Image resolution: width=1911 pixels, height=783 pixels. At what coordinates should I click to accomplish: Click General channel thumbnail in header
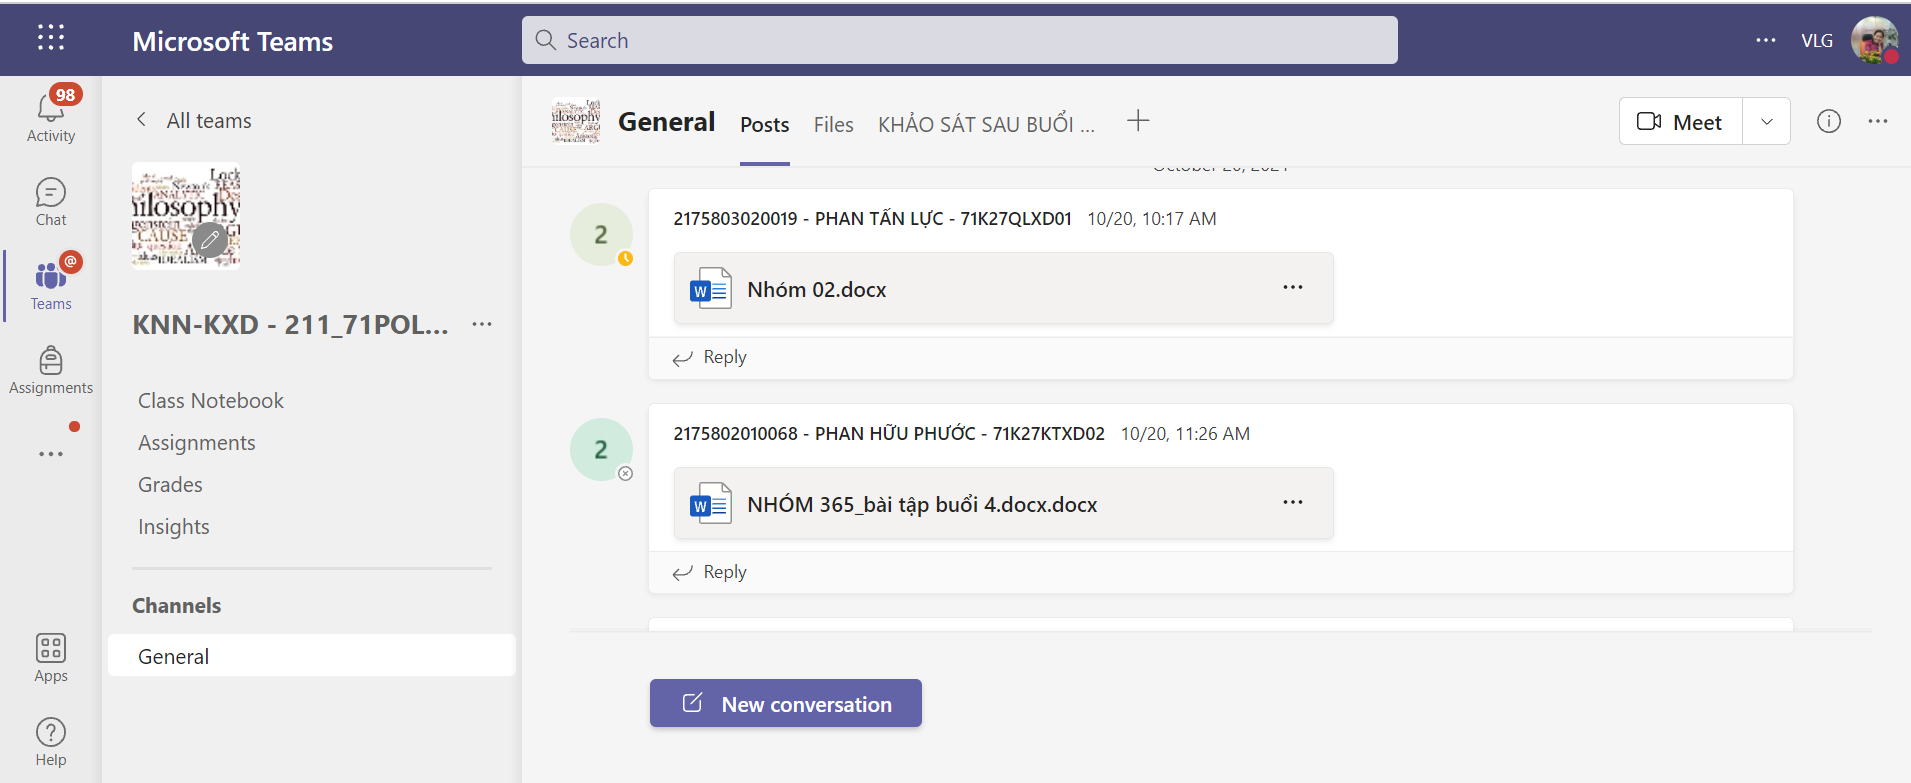(x=576, y=121)
